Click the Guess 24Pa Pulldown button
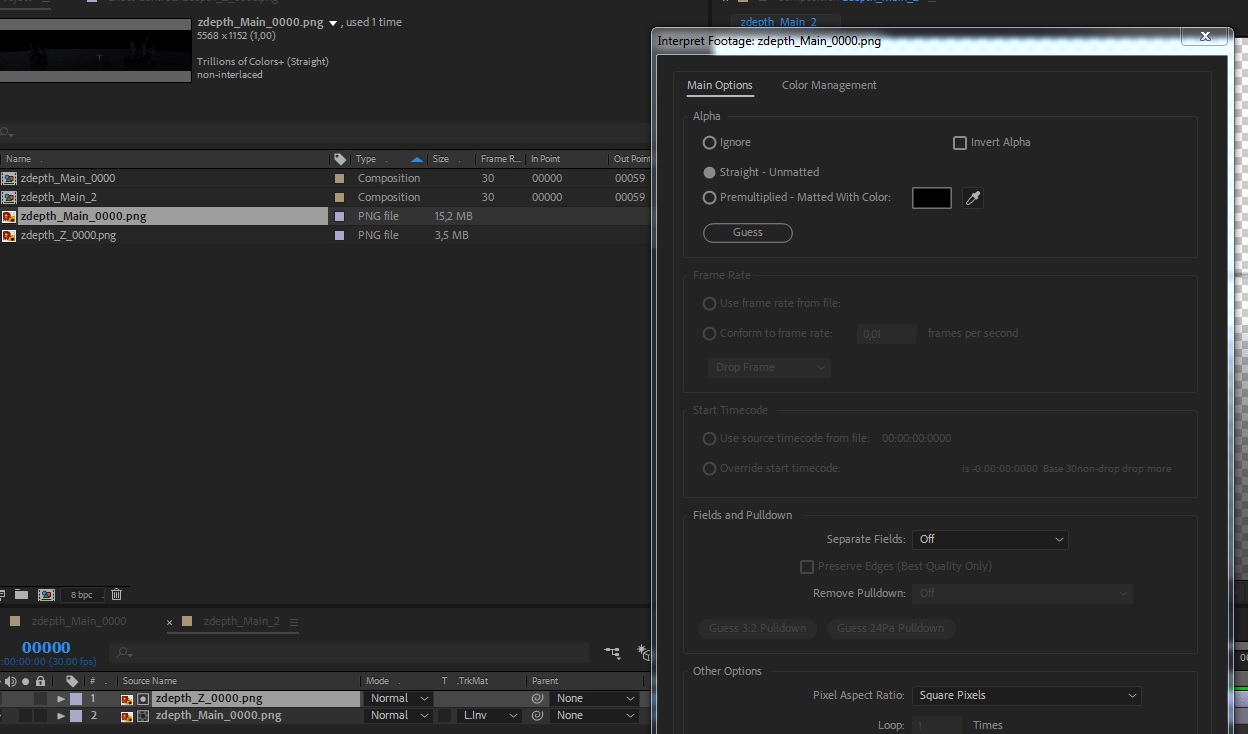This screenshot has height=734, width=1248. click(x=890, y=628)
